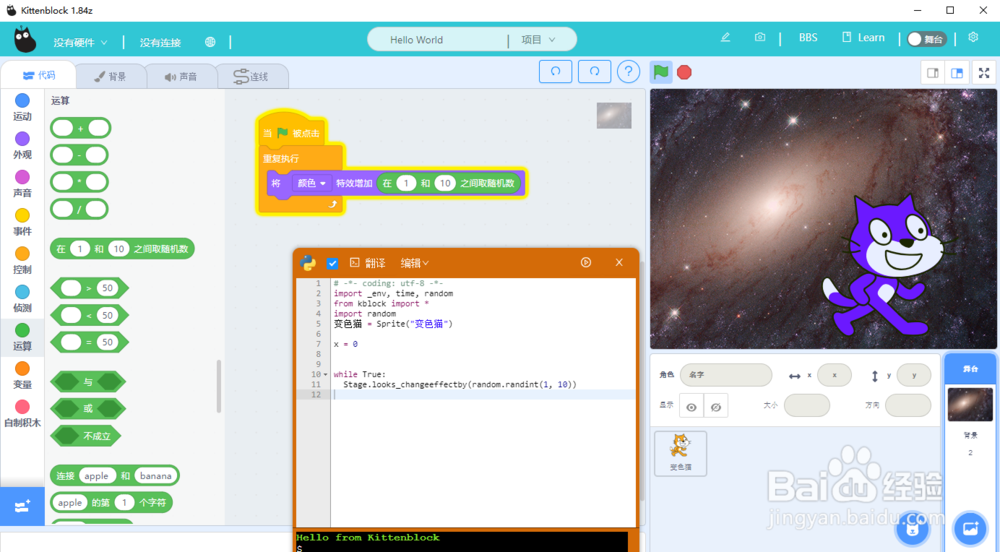Click the 翻译 translate menu item

(368, 263)
